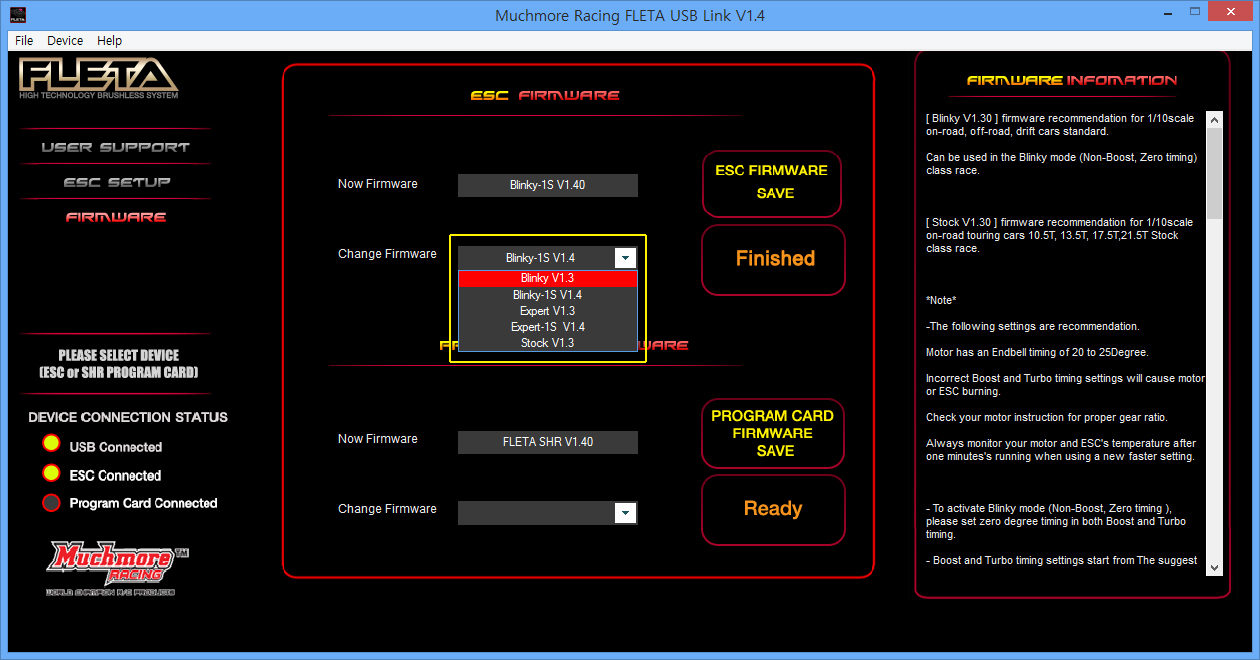Click the Finished status button
Viewport: 1260px width, 660px height.
tap(773, 259)
